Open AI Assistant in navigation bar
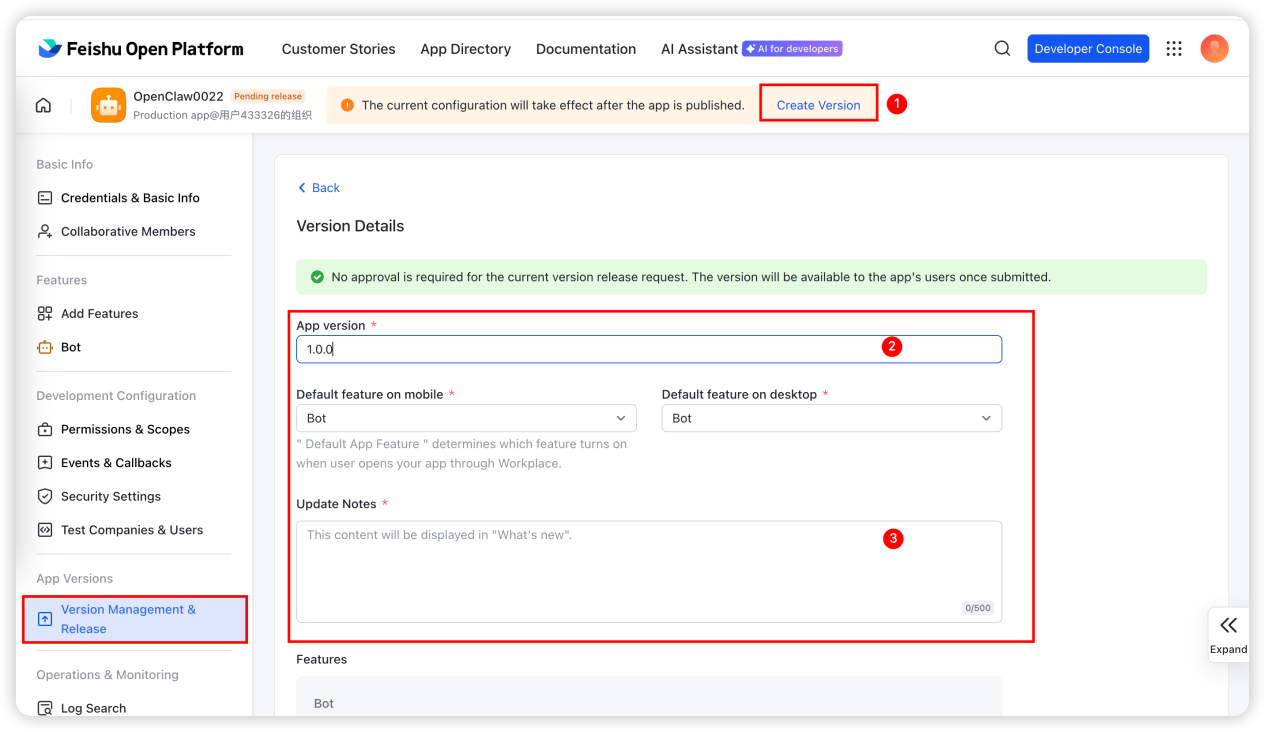This screenshot has width=1265, height=732. pyautogui.click(x=699, y=49)
